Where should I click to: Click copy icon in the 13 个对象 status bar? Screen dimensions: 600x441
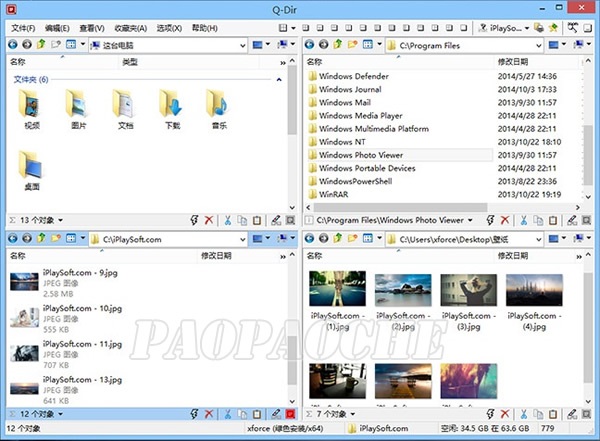242,220
